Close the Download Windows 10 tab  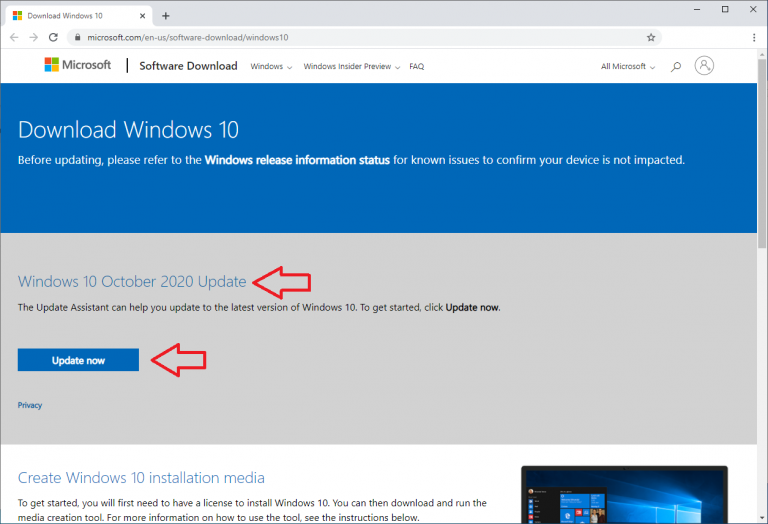144,15
